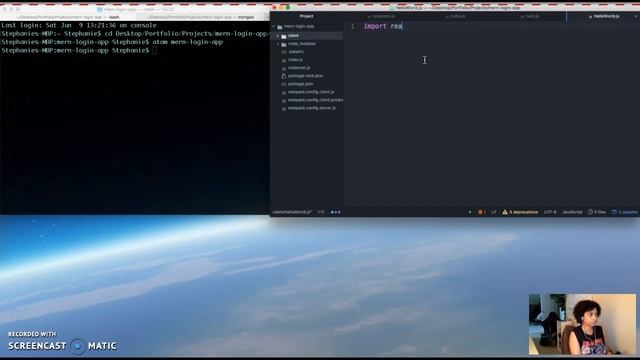Viewport: 640px width, 360px height.
Task: Place cursor after 'import rea' in editor
Action: click(x=403, y=26)
